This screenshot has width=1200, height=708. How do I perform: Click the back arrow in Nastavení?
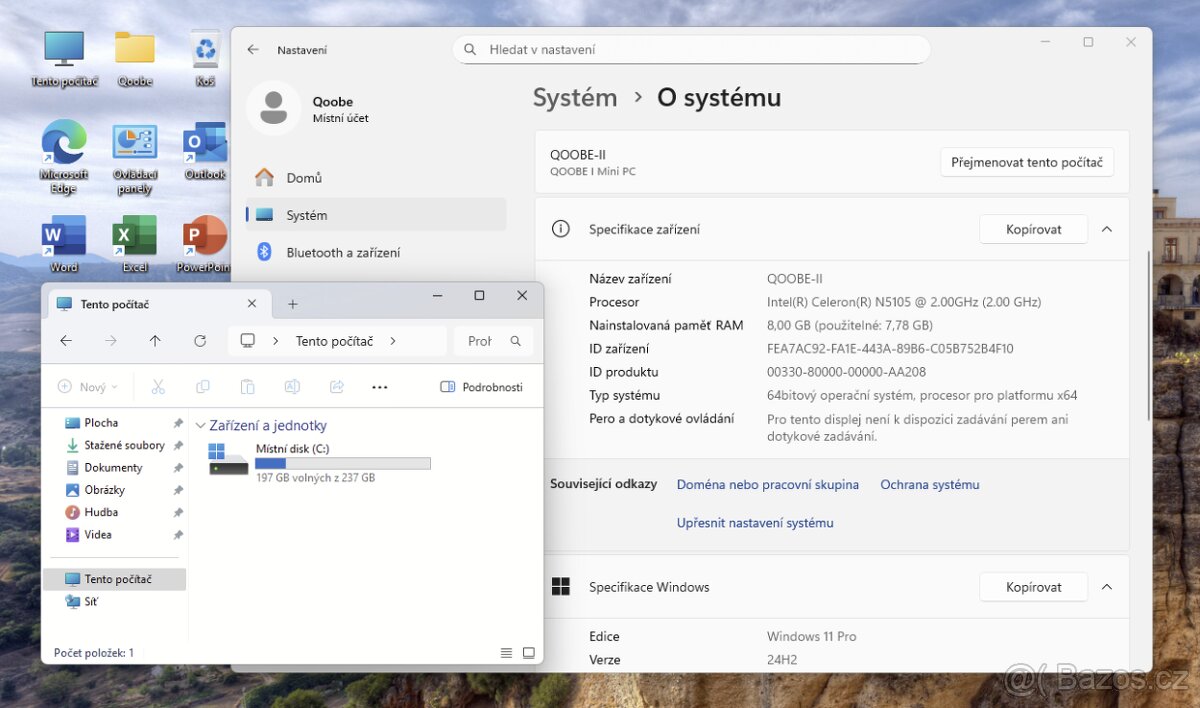[x=253, y=50]
